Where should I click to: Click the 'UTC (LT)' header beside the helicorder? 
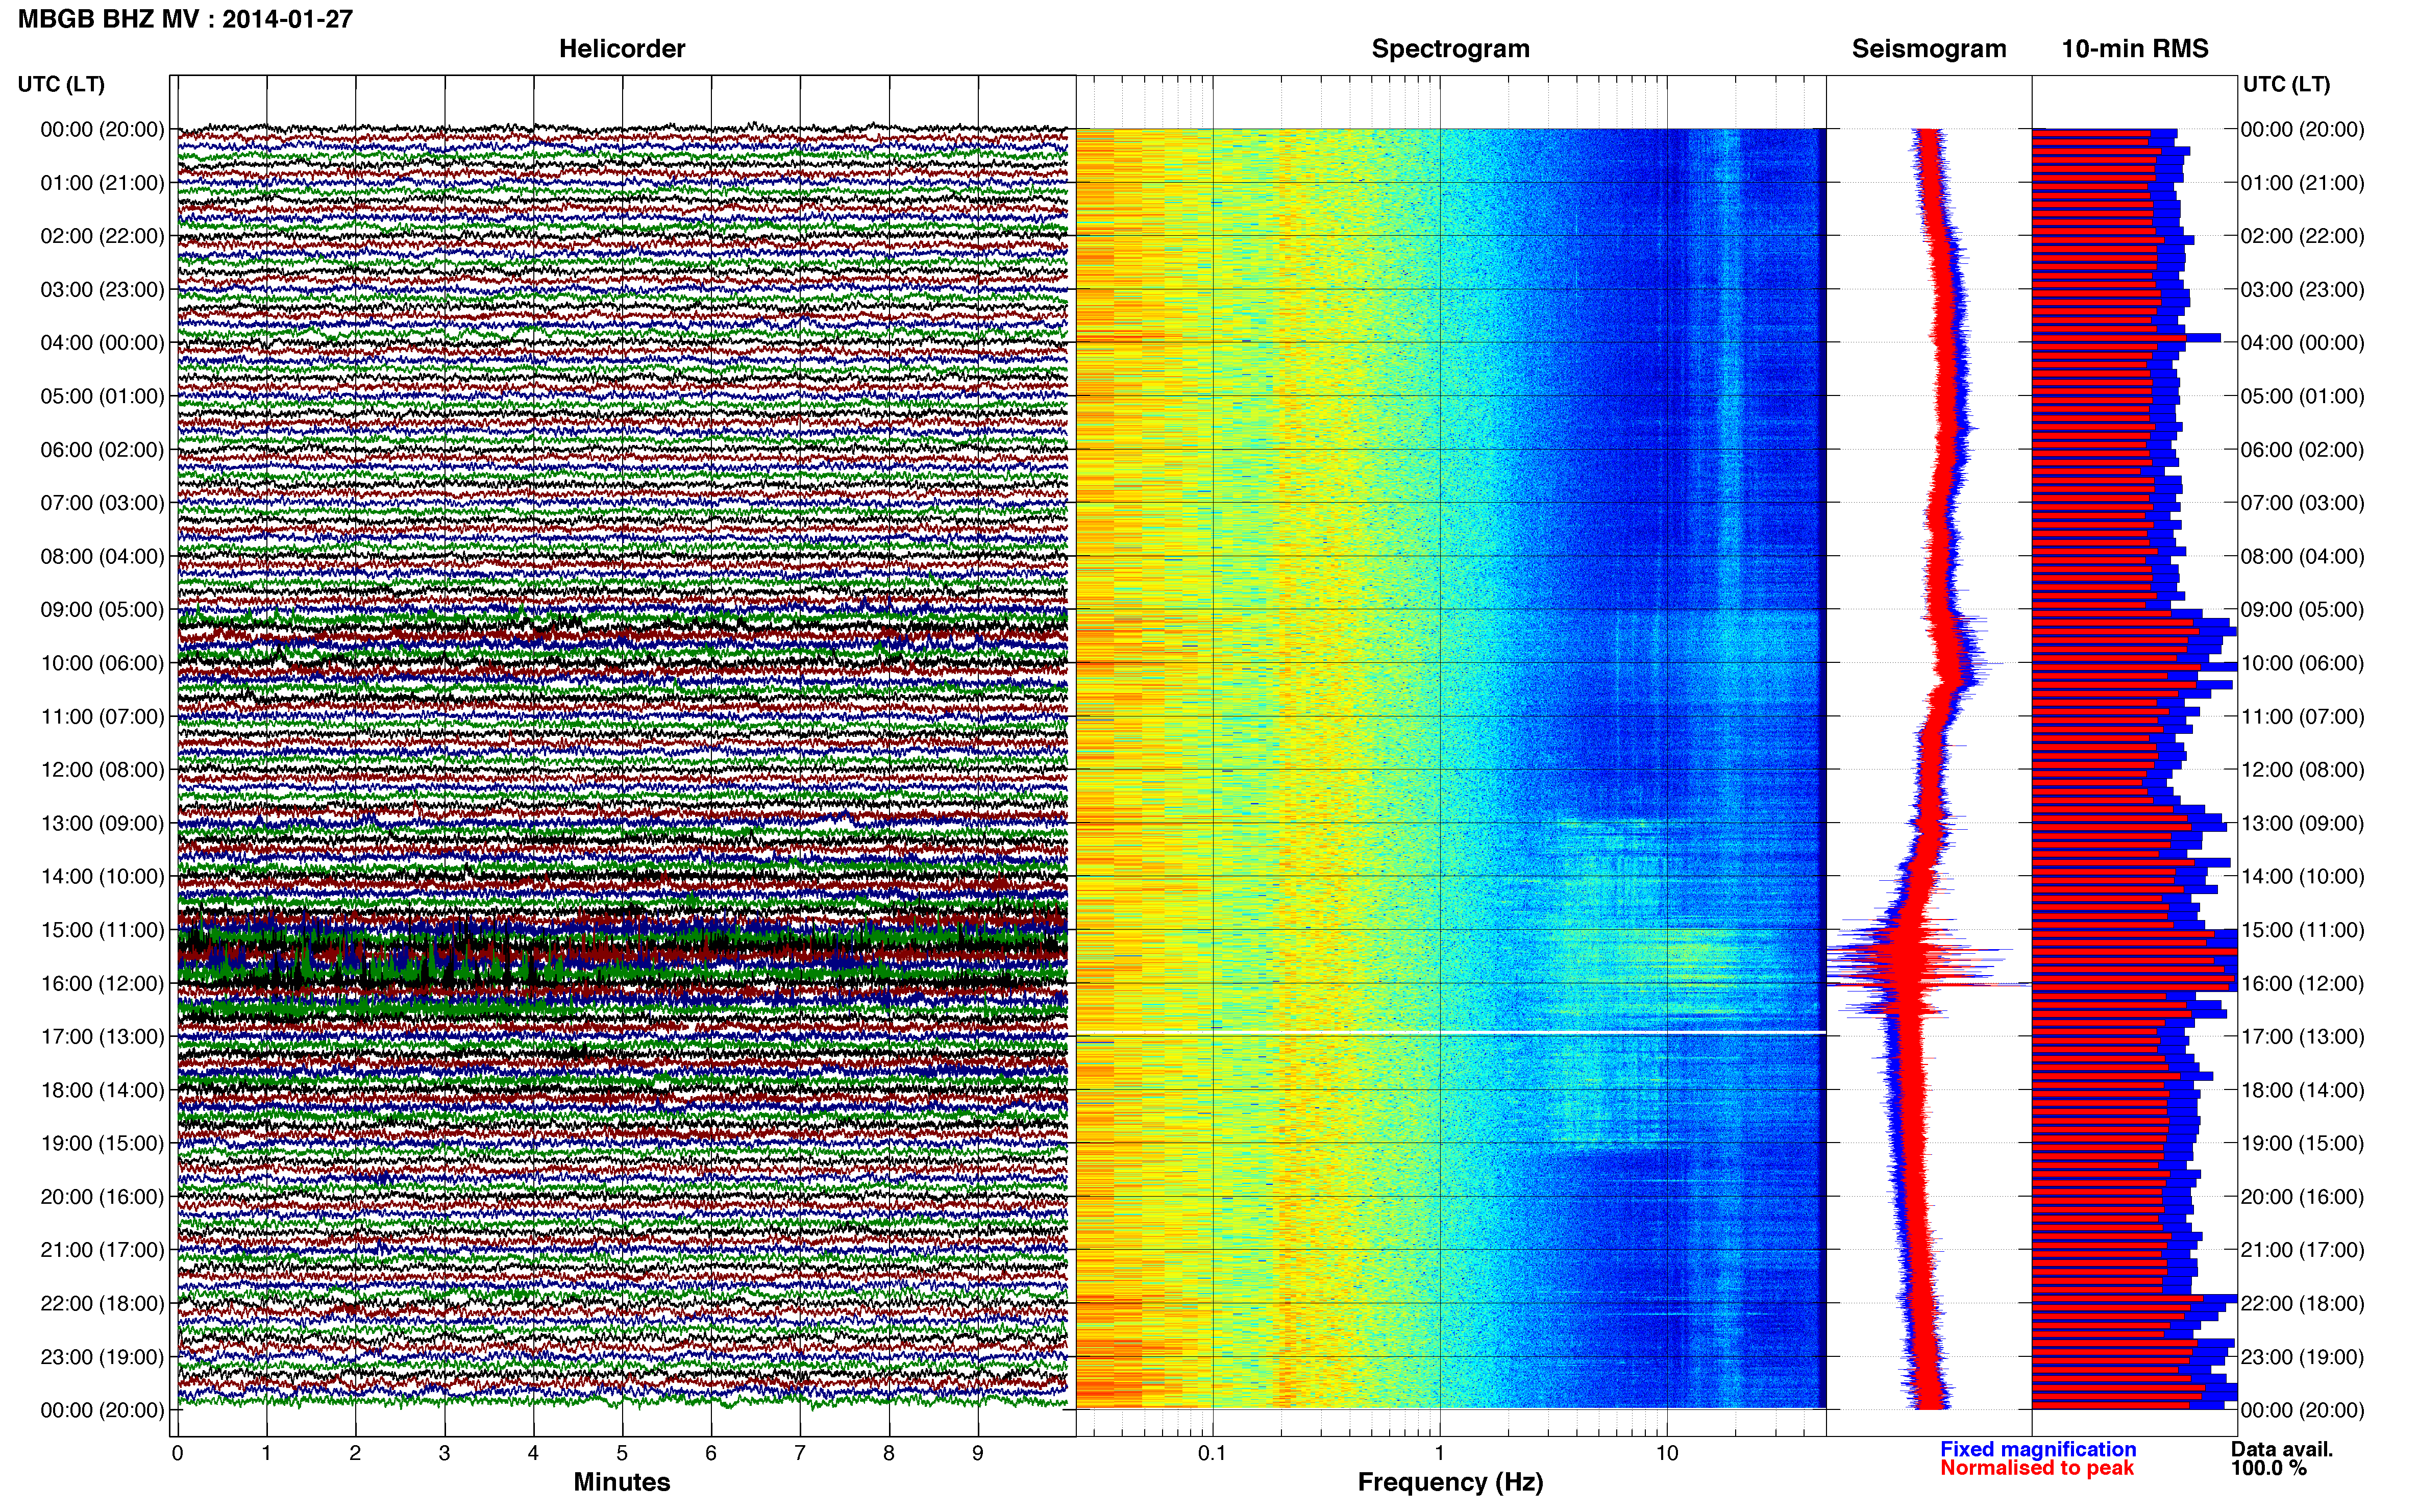[x=61, y=84]
